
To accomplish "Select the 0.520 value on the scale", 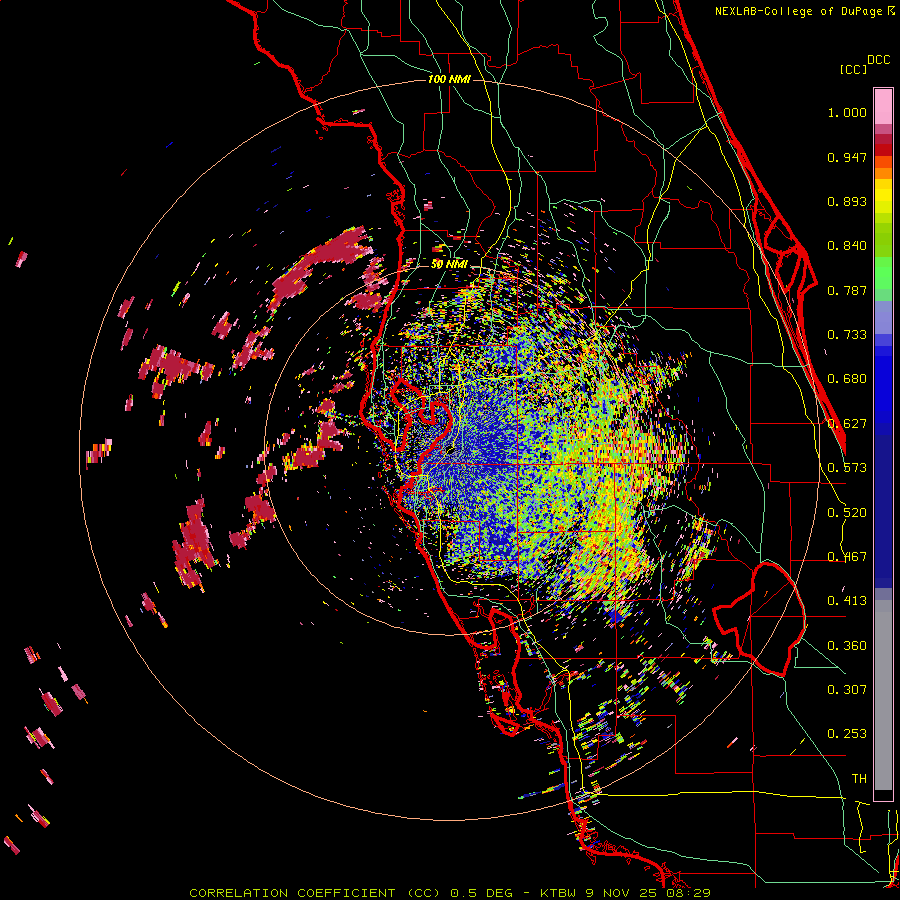I will (847, 513).
